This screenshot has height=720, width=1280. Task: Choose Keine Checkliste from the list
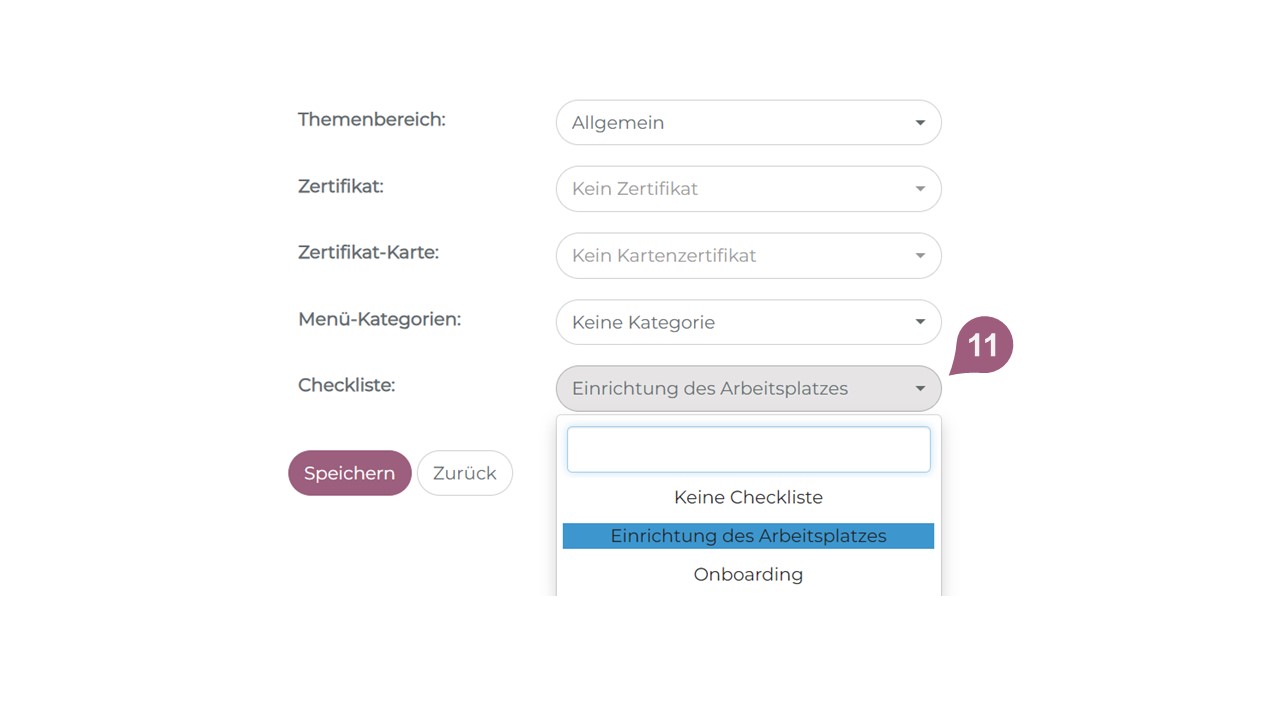click(748, 497)
